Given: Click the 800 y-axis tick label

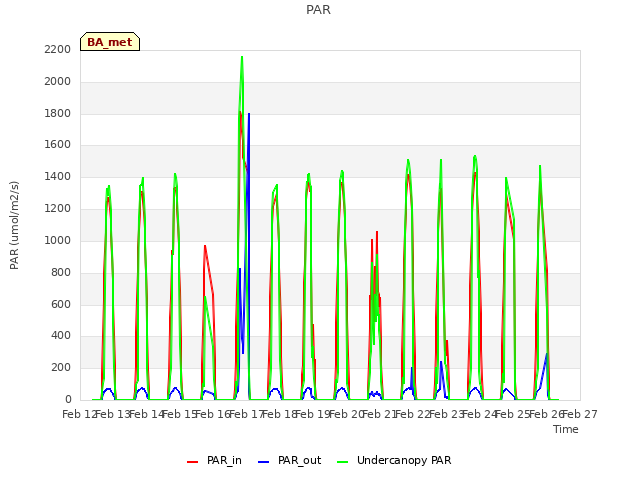Looking at the screenshot, I should click(x=61, y=272).
